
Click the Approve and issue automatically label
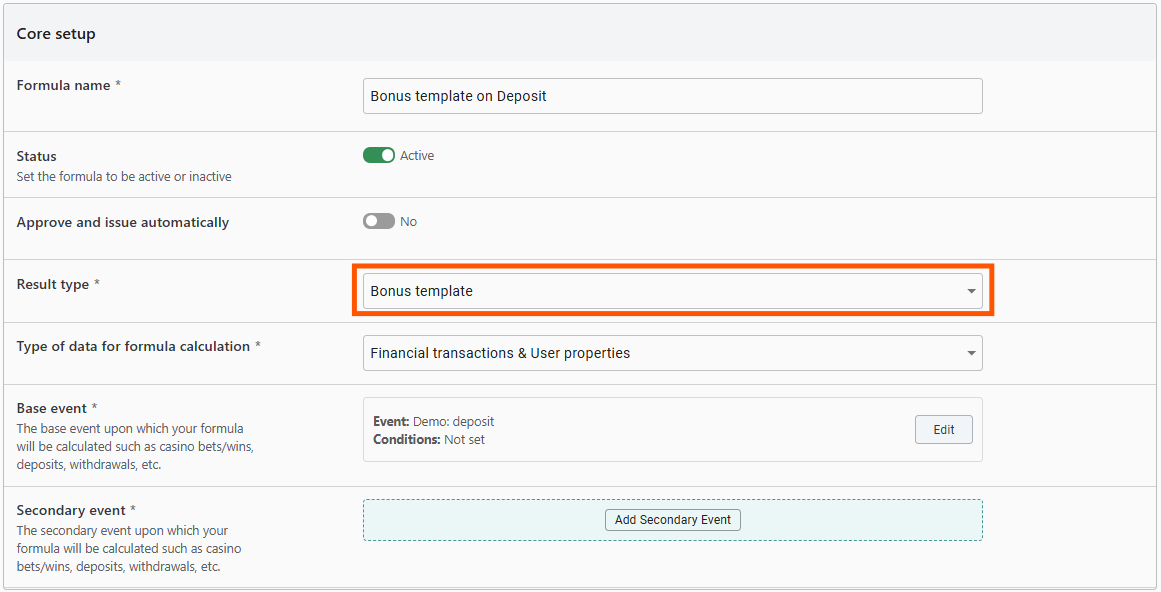(x=123, y=223)
